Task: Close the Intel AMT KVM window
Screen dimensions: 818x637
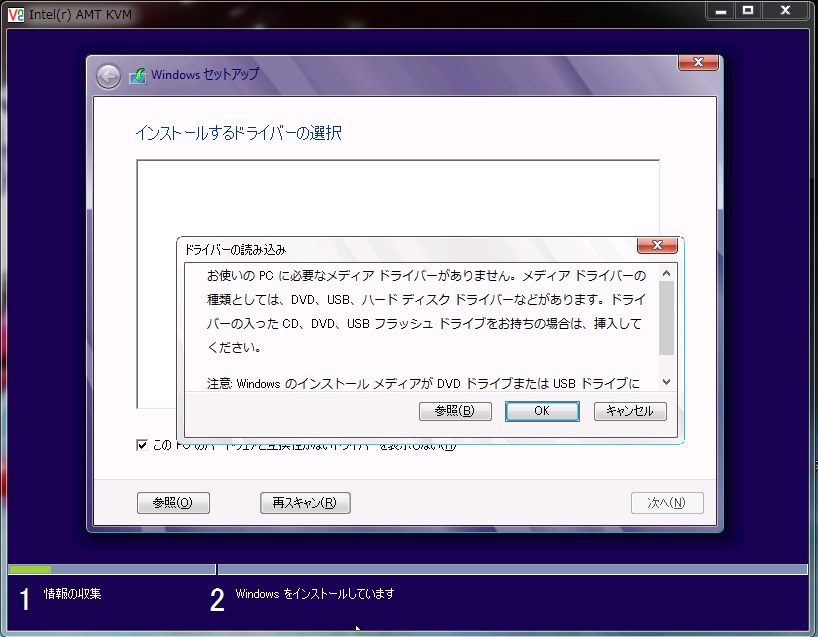Action: [786, 10]
